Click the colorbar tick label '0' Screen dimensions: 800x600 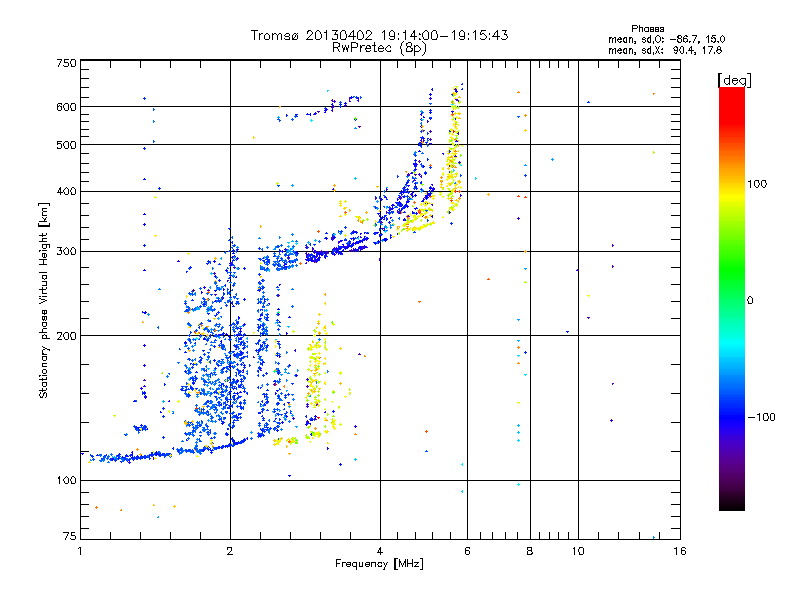[750, 301]
